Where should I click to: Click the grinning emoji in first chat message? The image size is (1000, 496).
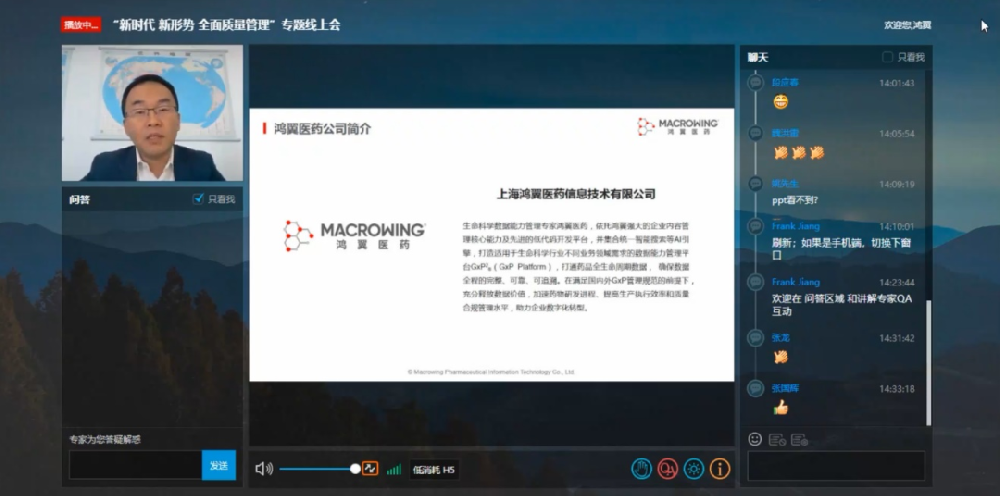[x=781, y=101]
